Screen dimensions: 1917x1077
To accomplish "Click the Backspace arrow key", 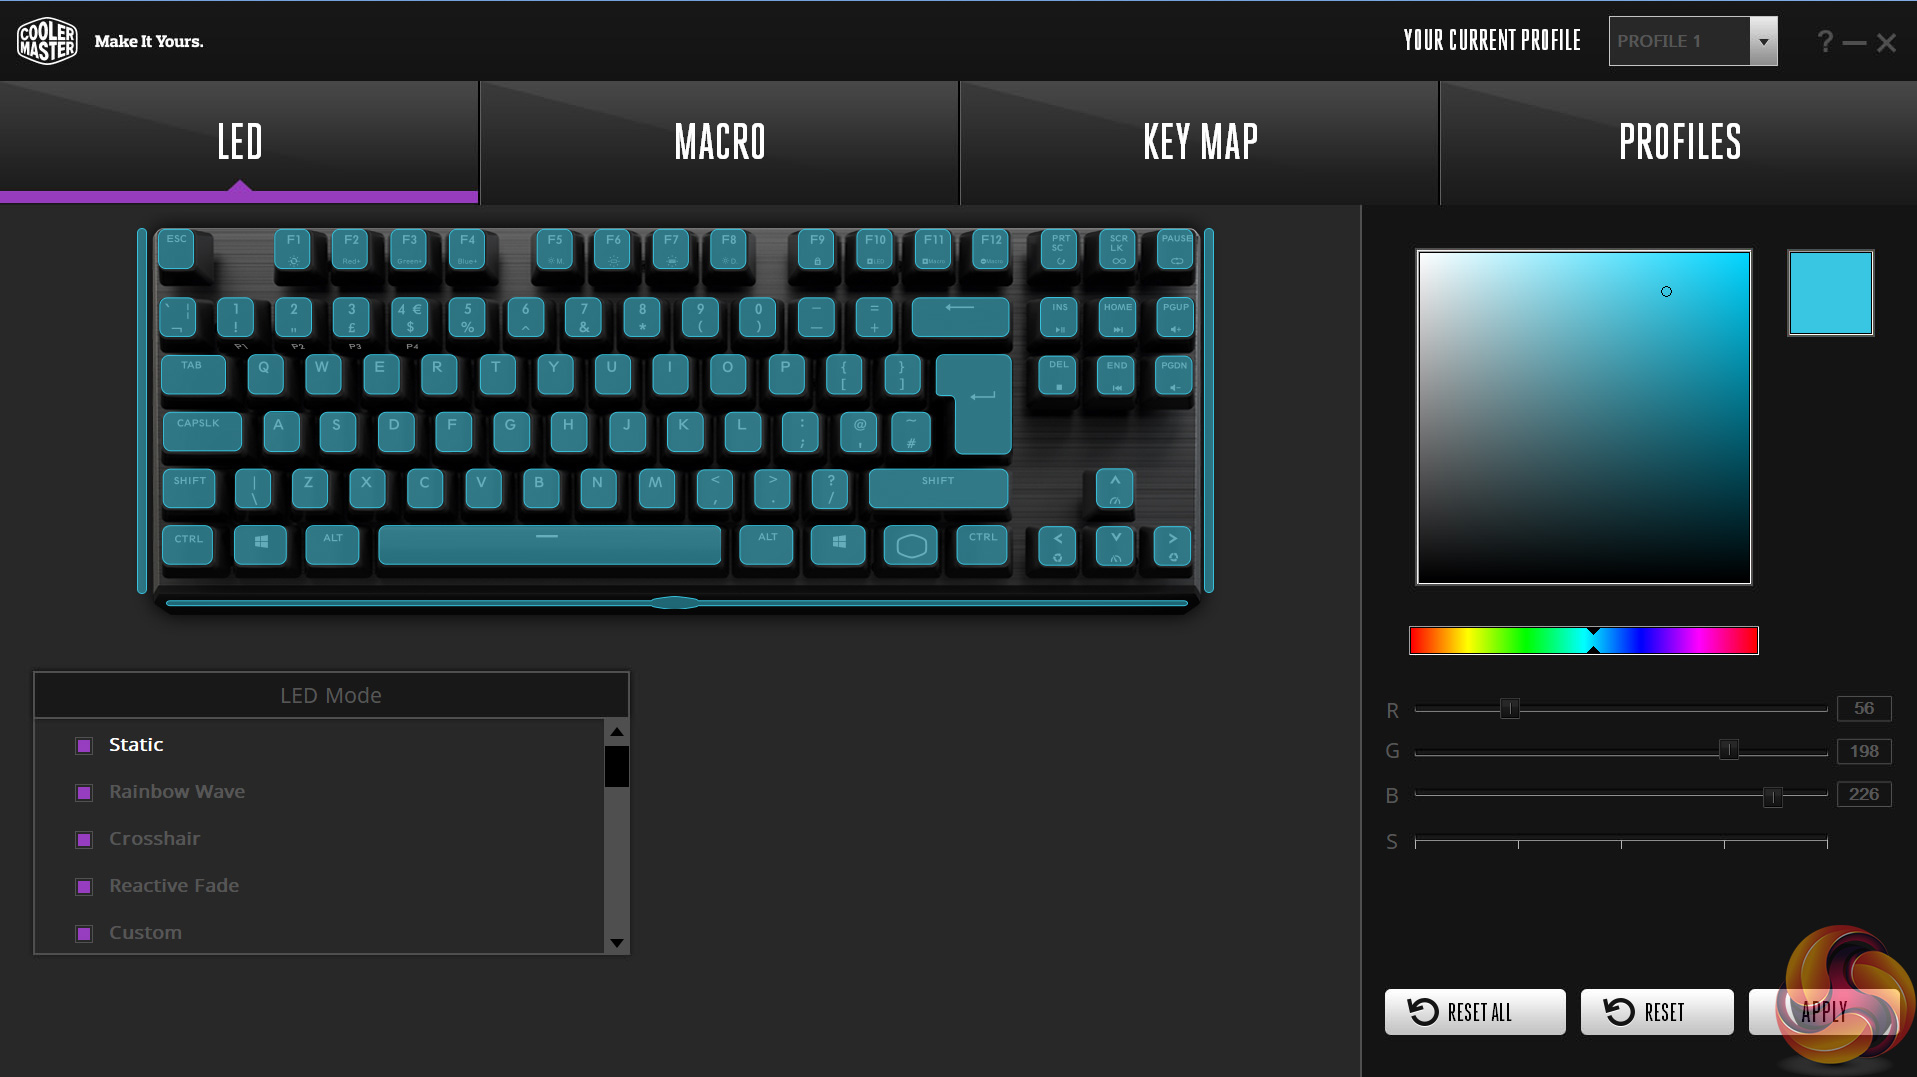I will coord(960,317).
